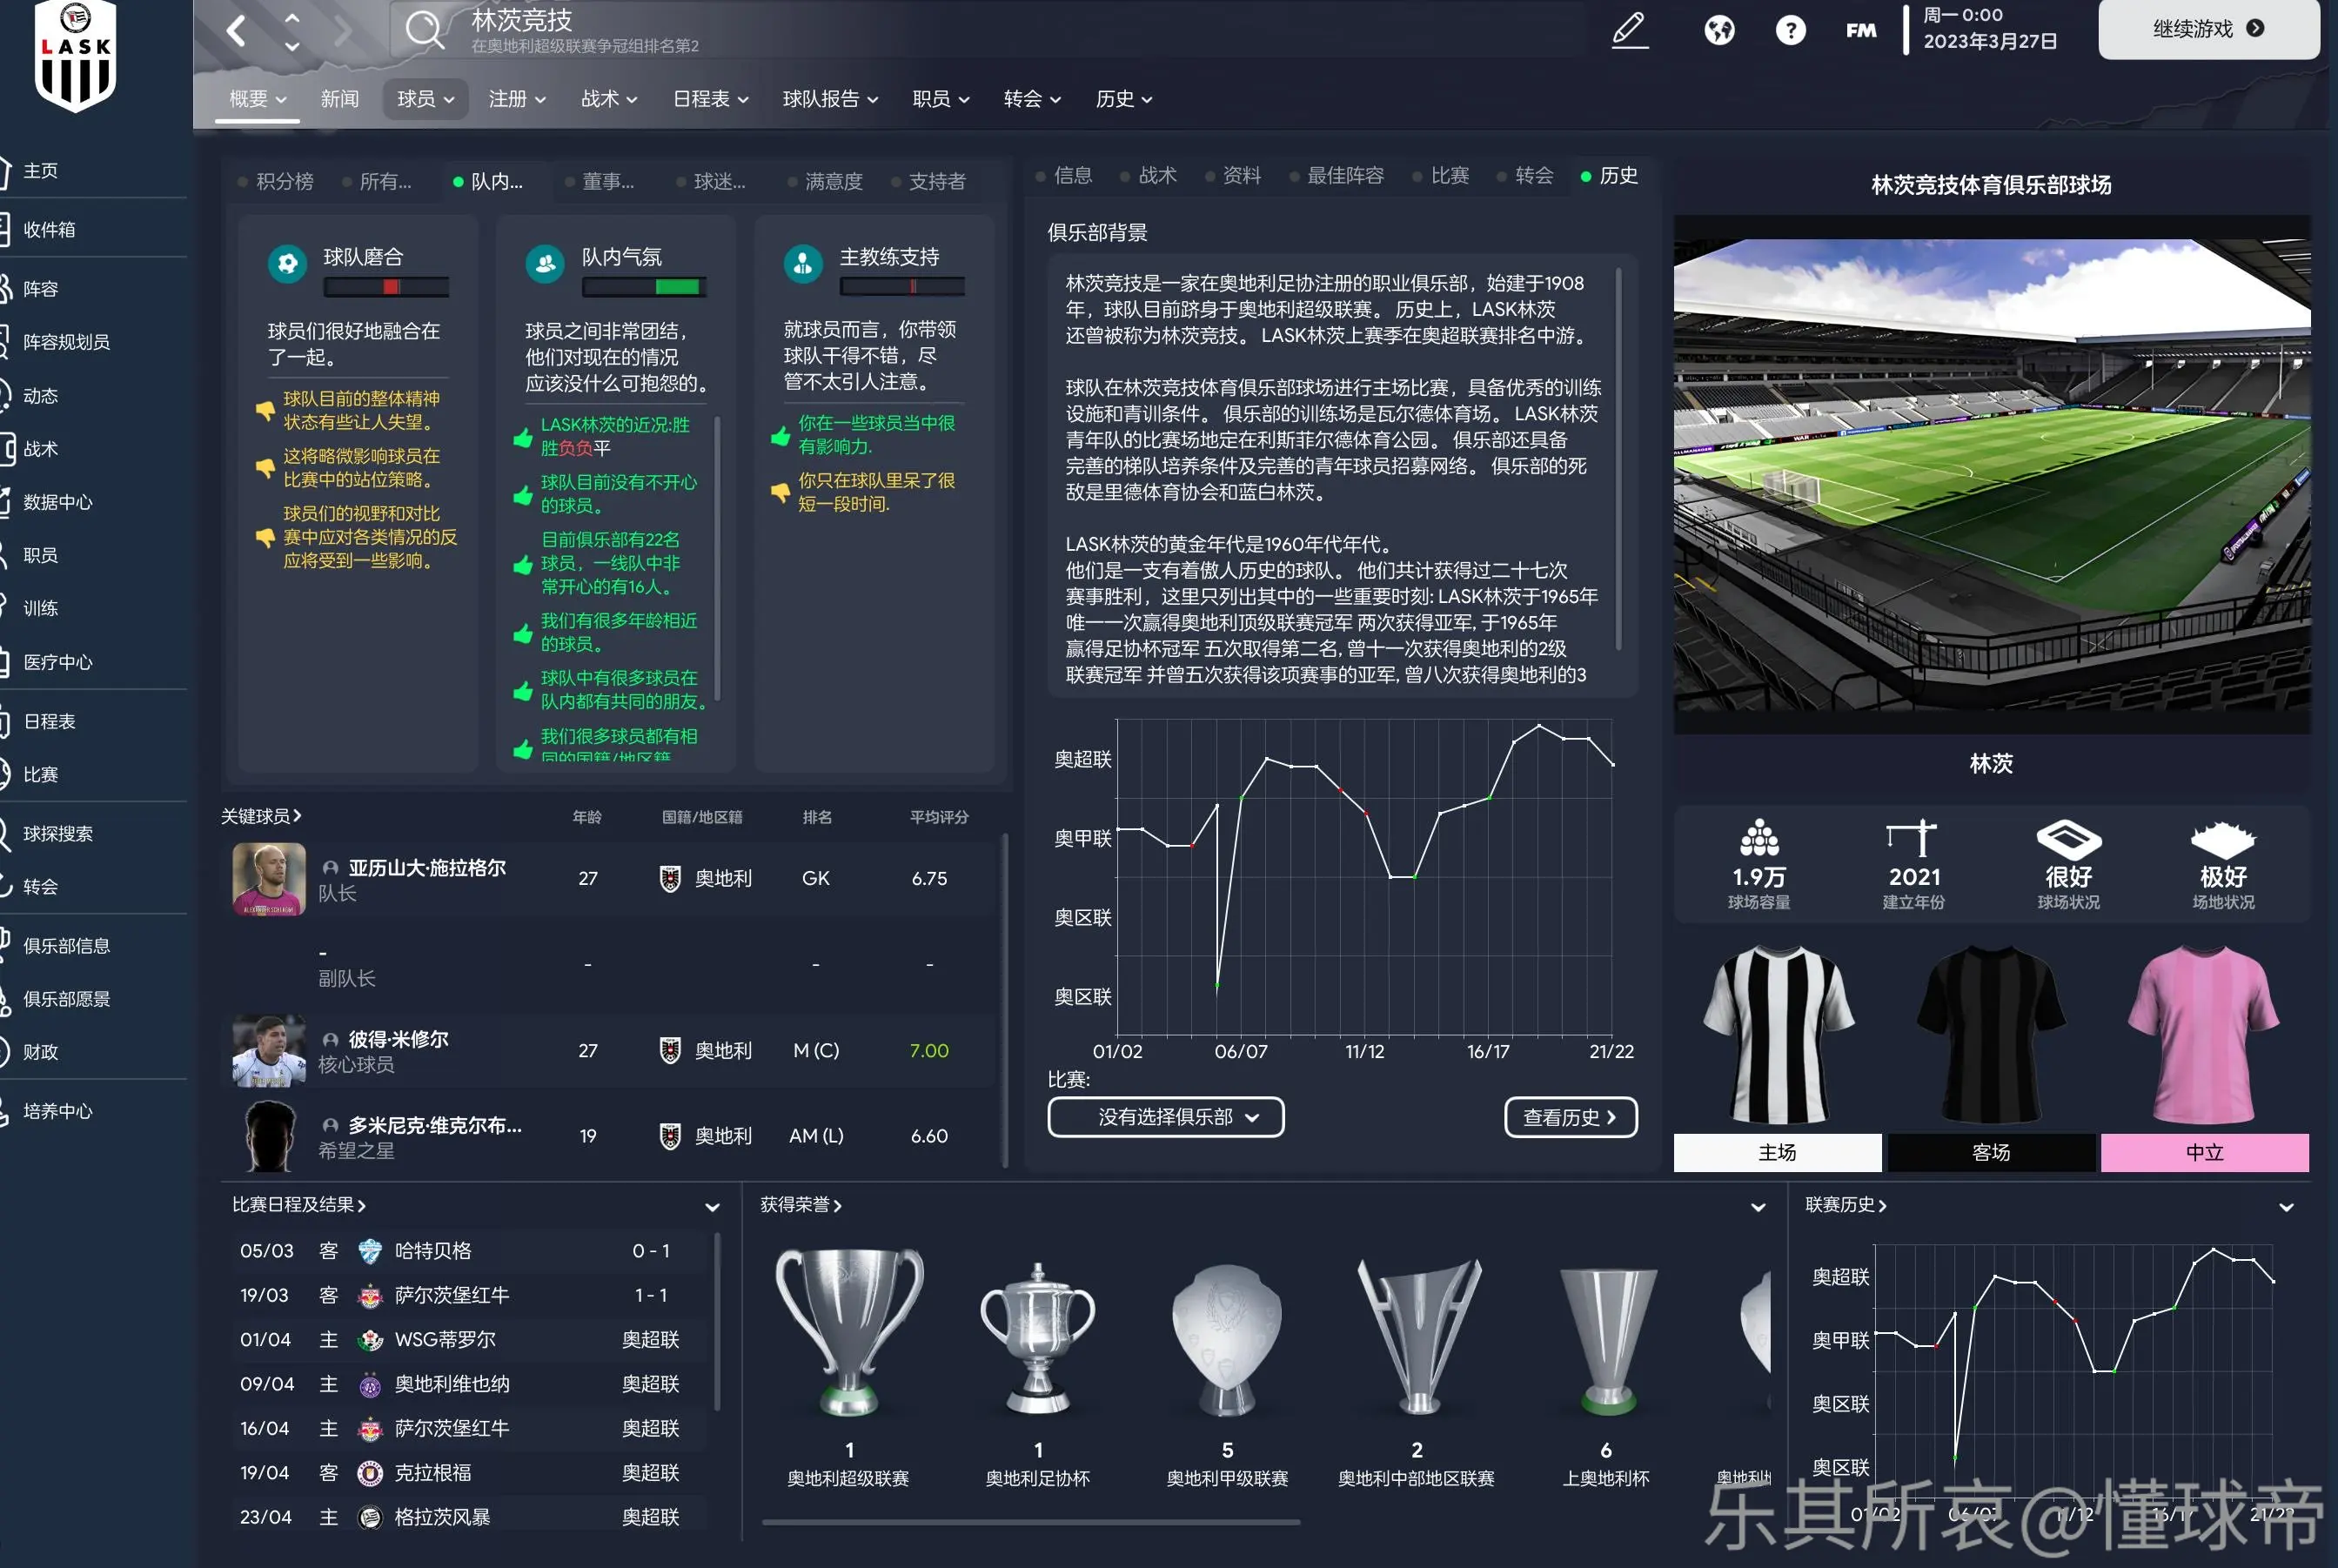Select the 满意度 view option
2338x1568 pixels.
(825, 181)
